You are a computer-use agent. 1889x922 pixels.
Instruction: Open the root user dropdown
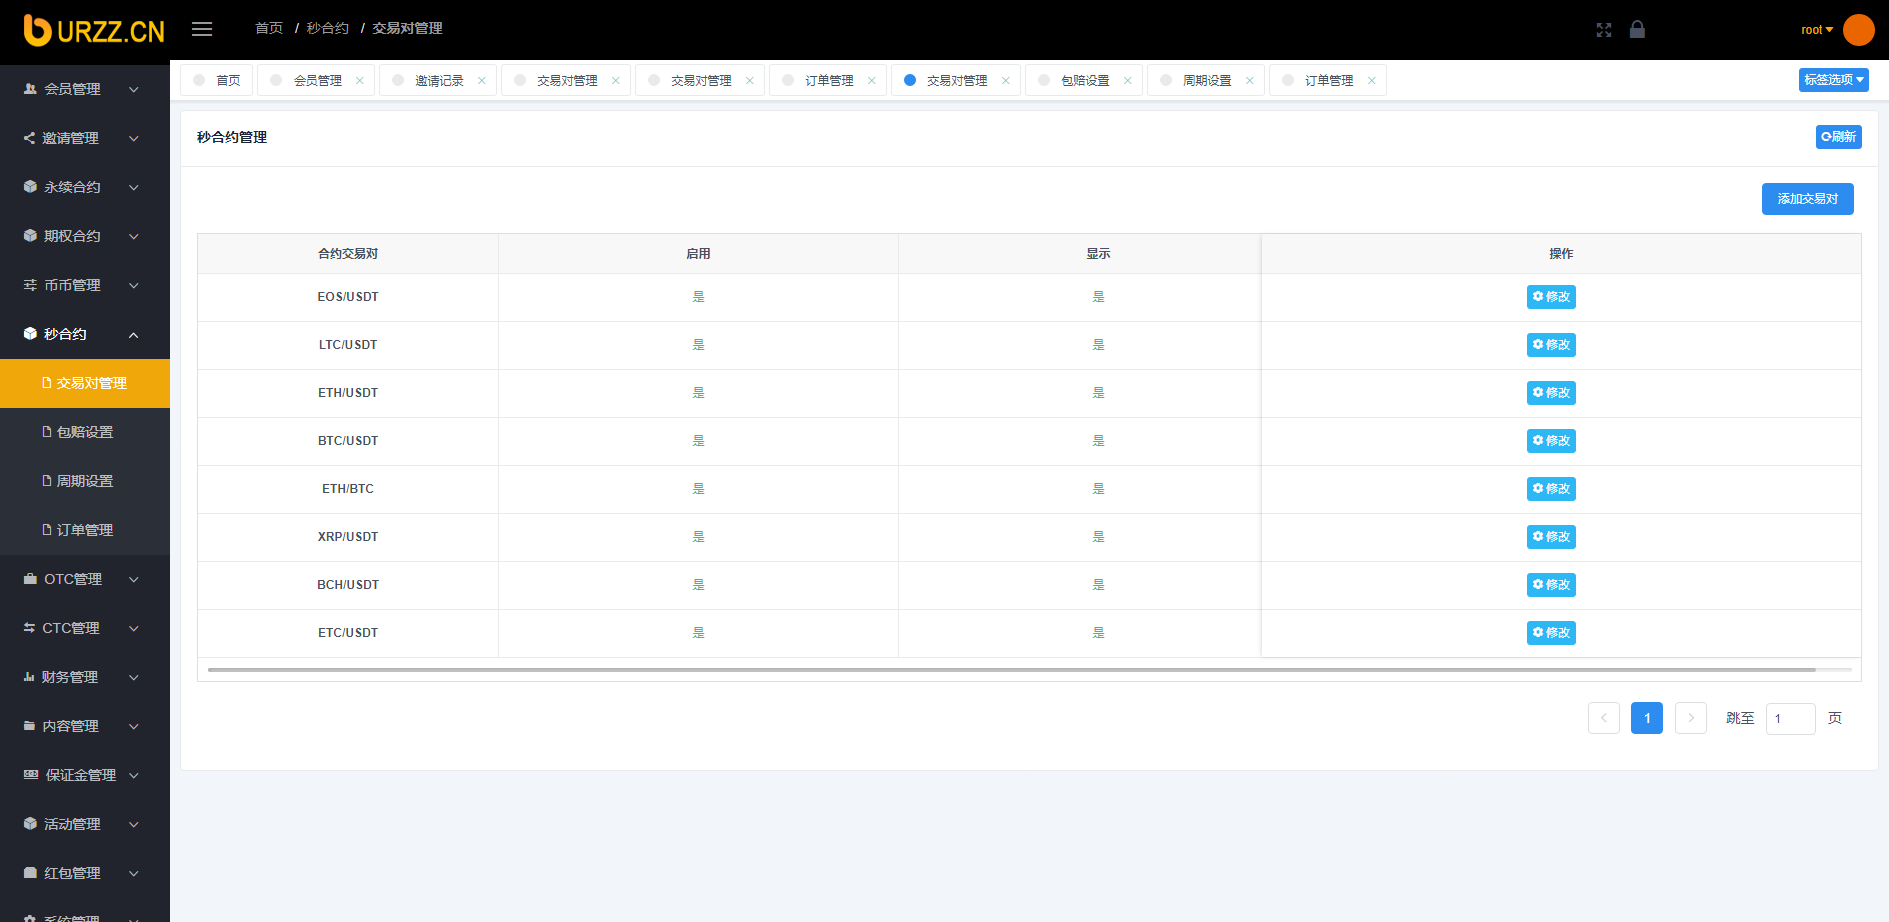(x=1816, y=30)
